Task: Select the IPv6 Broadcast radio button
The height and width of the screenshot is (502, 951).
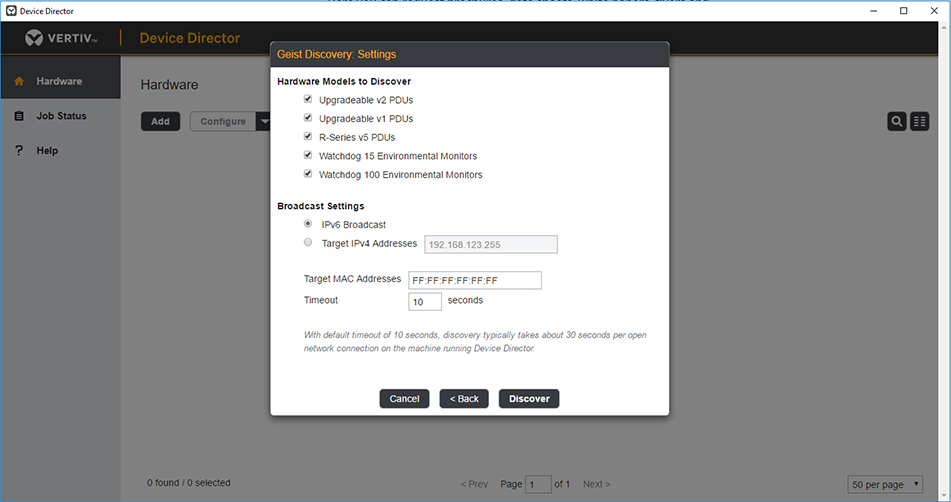Action: coord(308,224)
